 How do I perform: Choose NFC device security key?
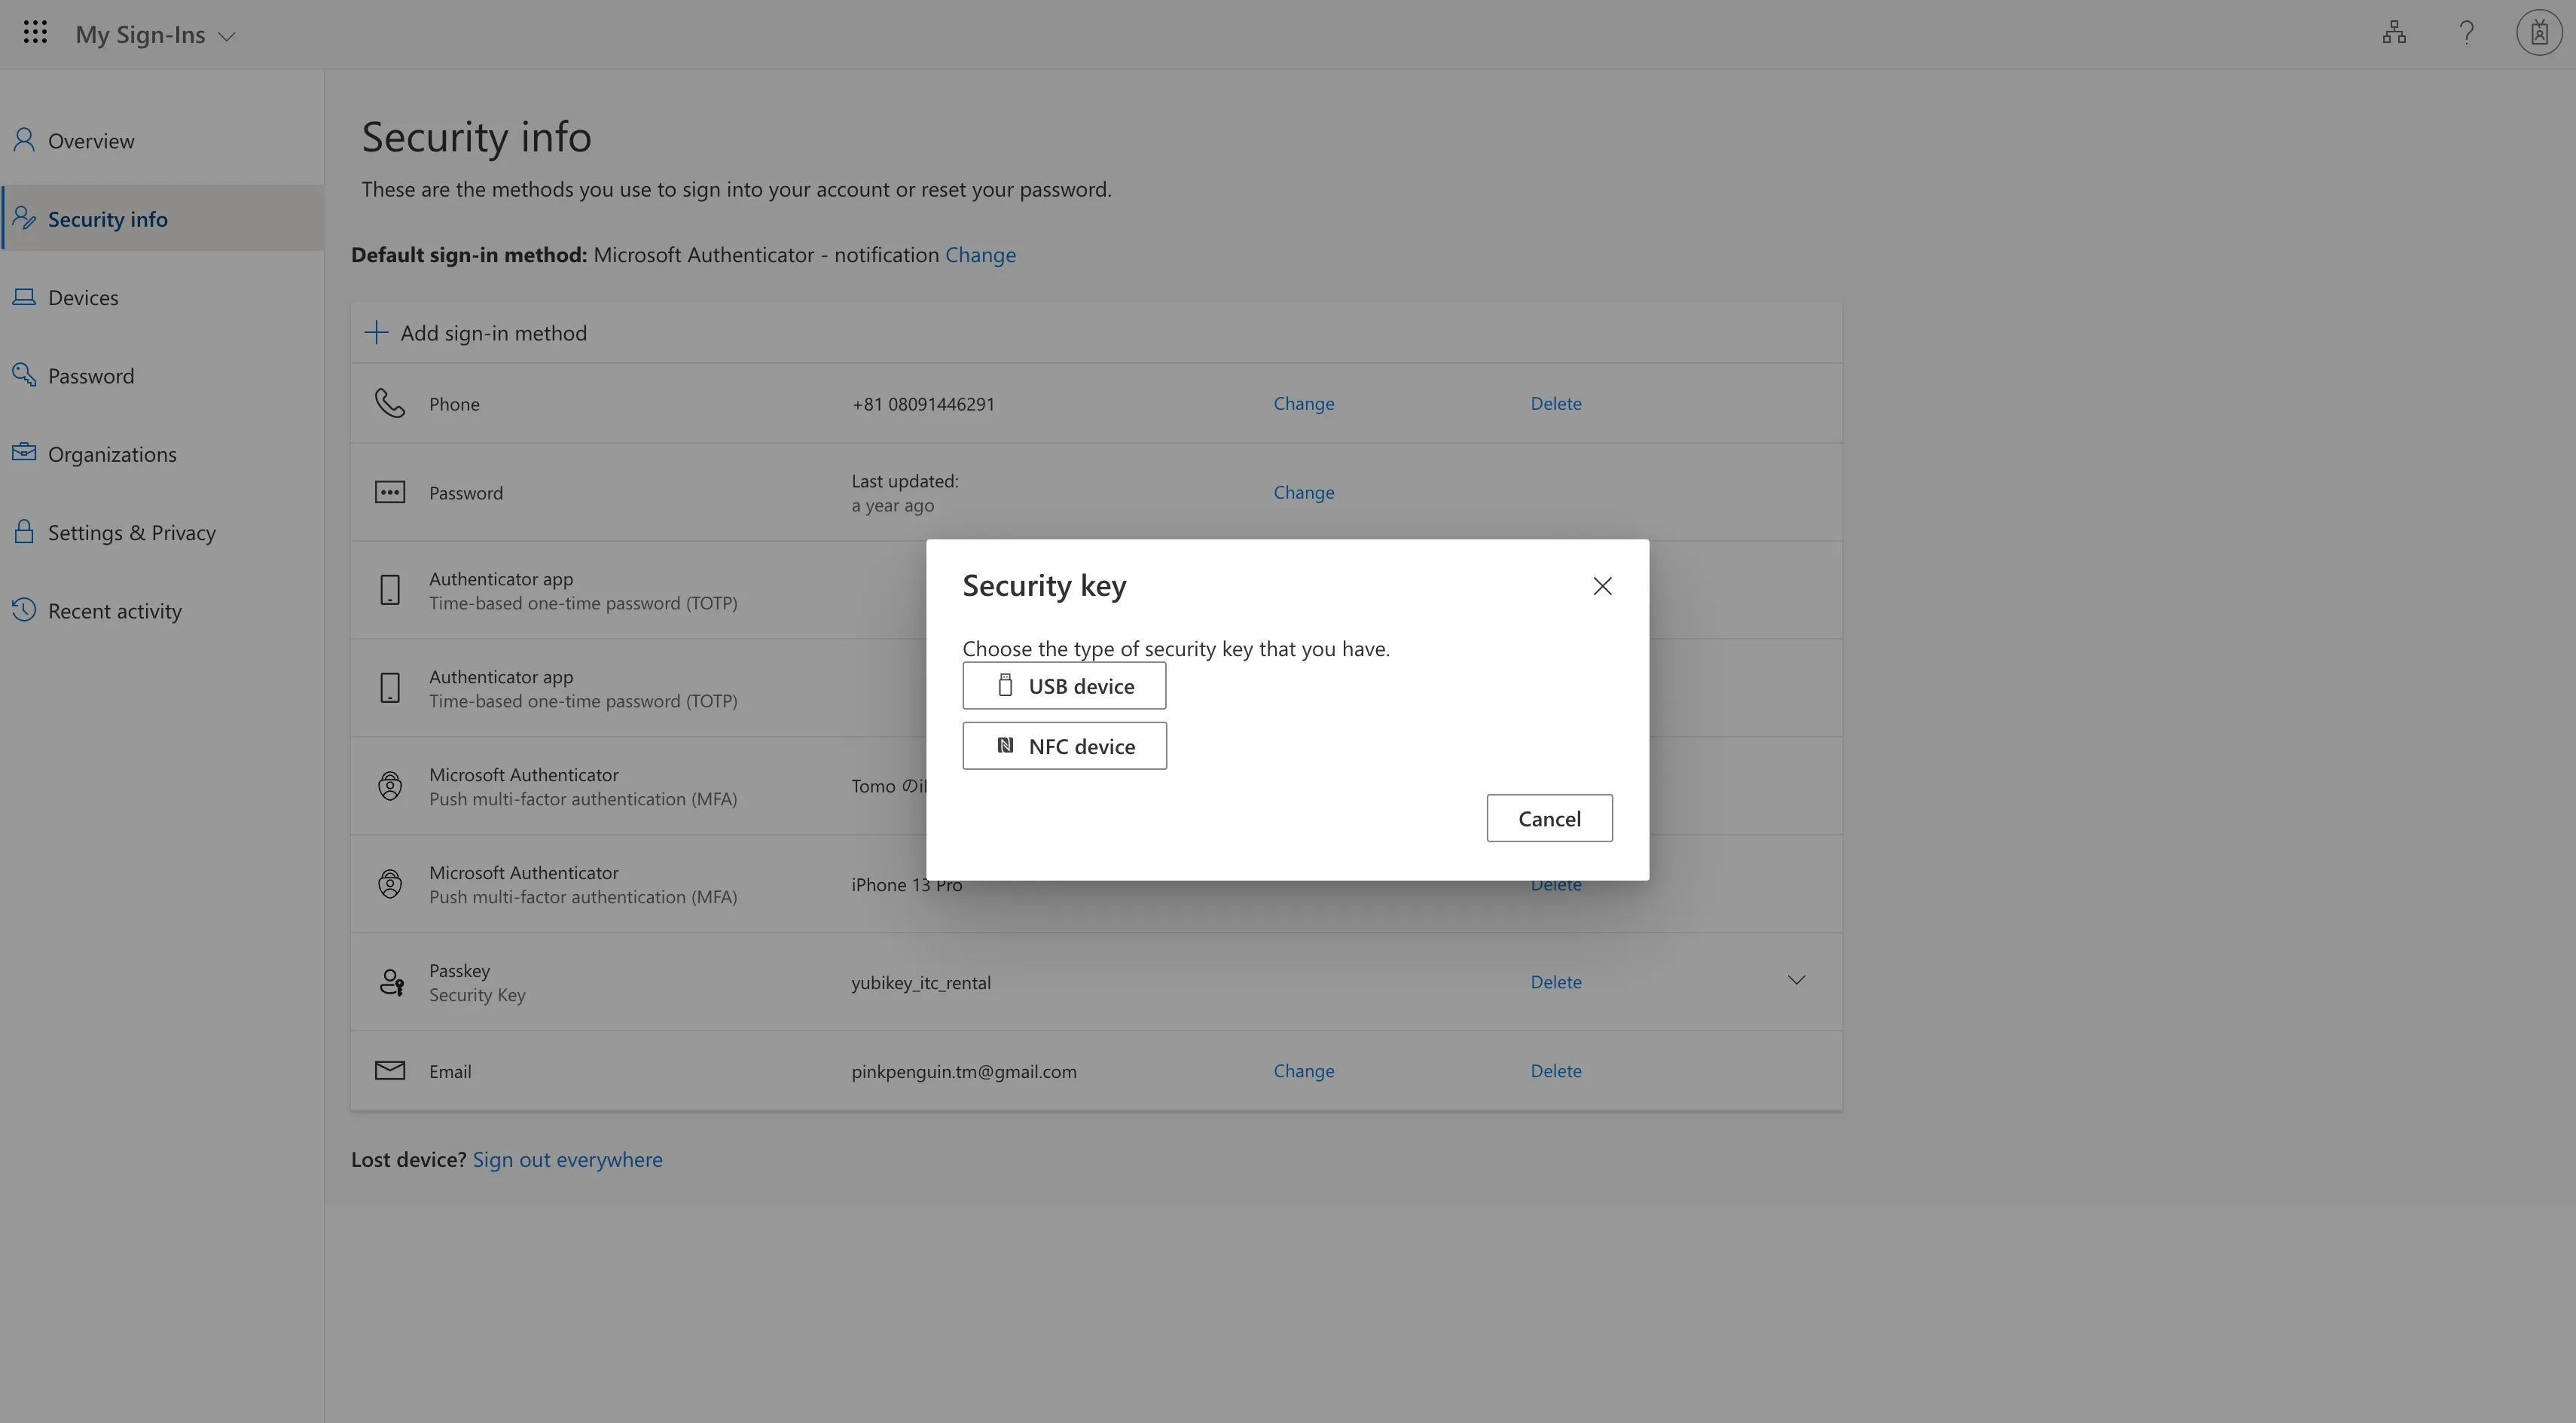[1064, 746]
